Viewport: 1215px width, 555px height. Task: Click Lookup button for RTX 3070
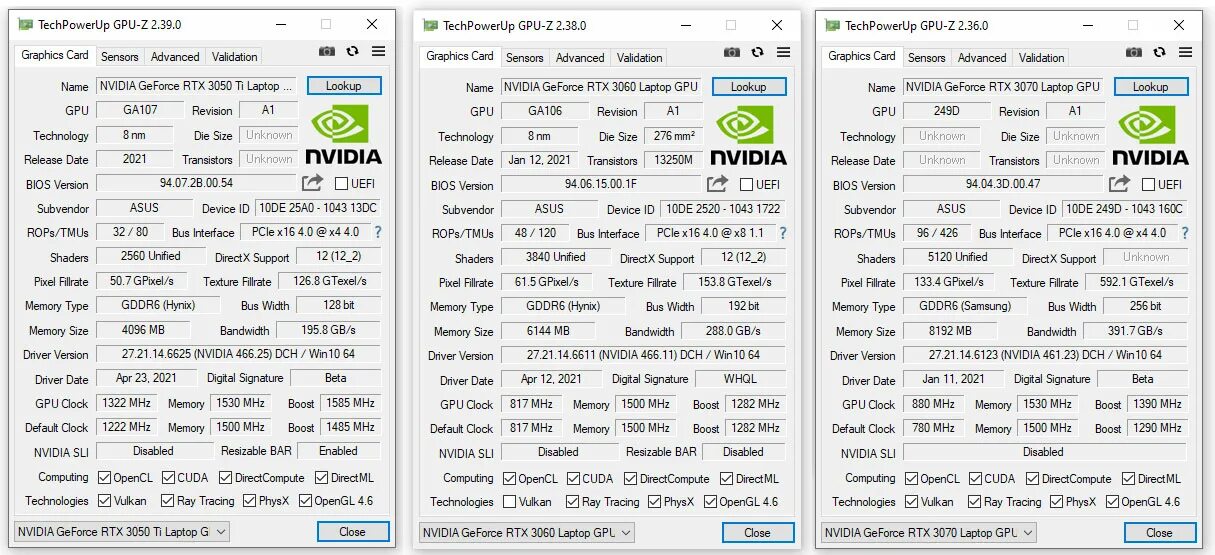coord(1151,87)
